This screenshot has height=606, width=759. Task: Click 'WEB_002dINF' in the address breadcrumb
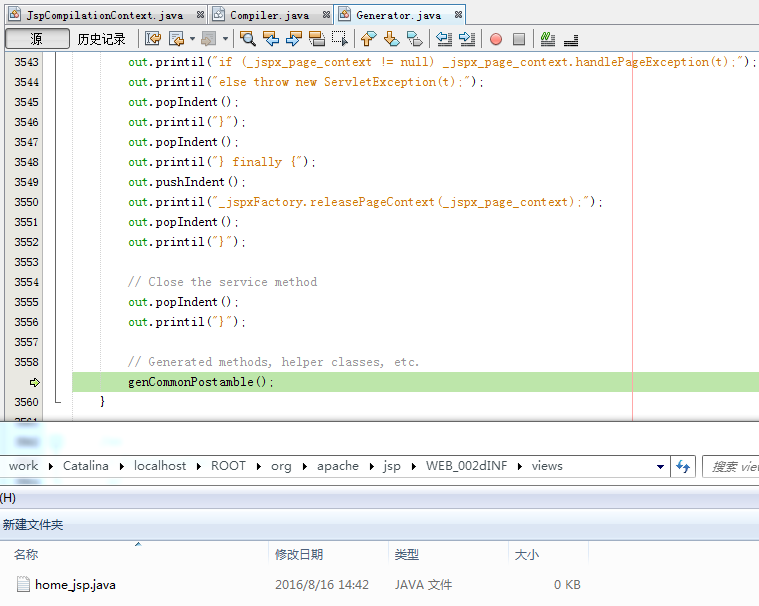click(x=466, y=466)
